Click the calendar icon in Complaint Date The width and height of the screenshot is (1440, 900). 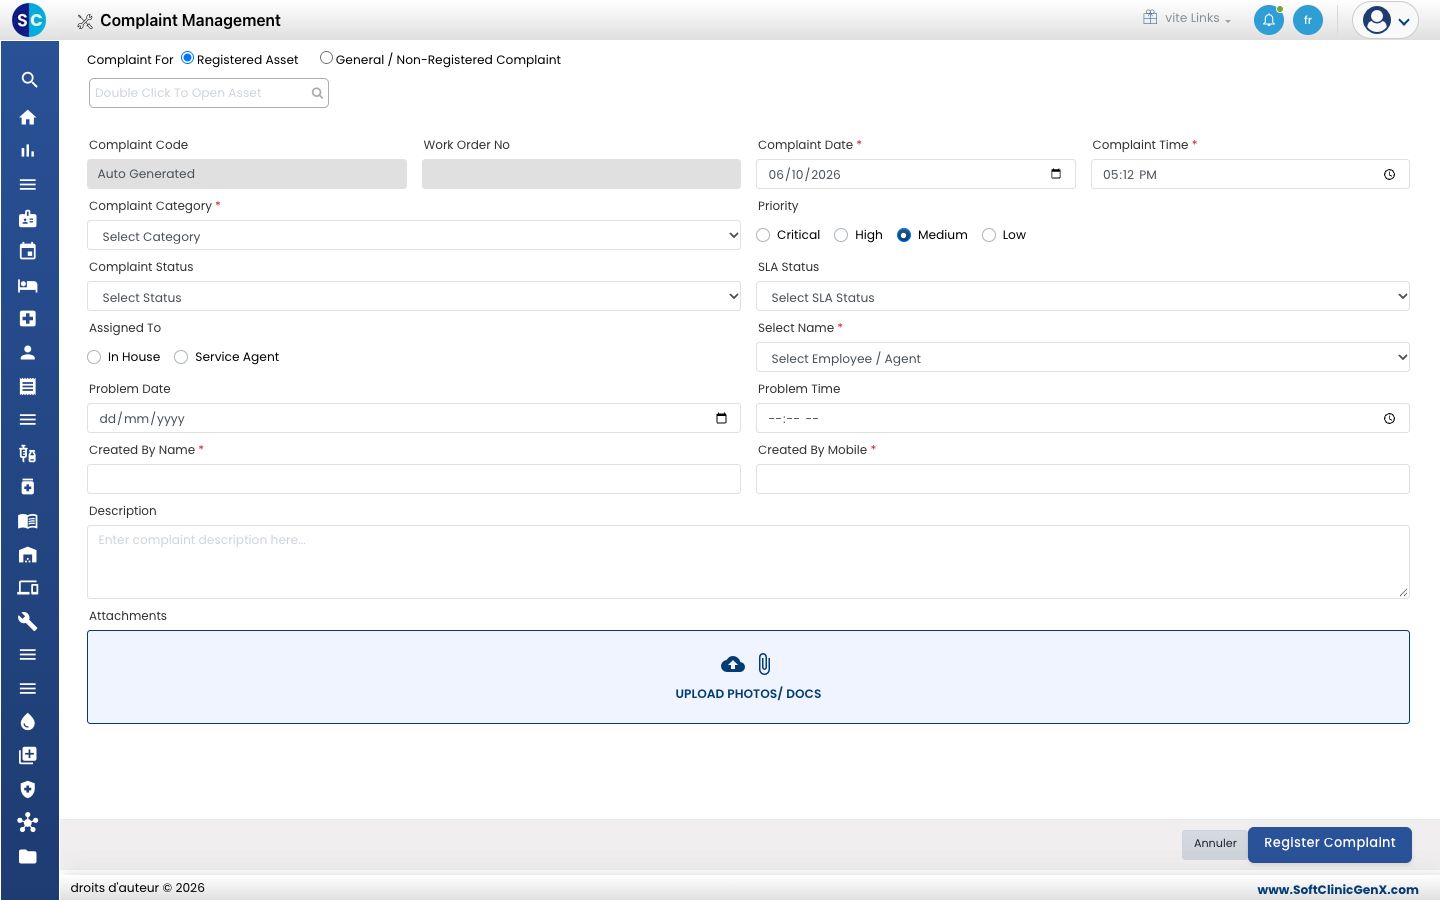click(1056, 174)
